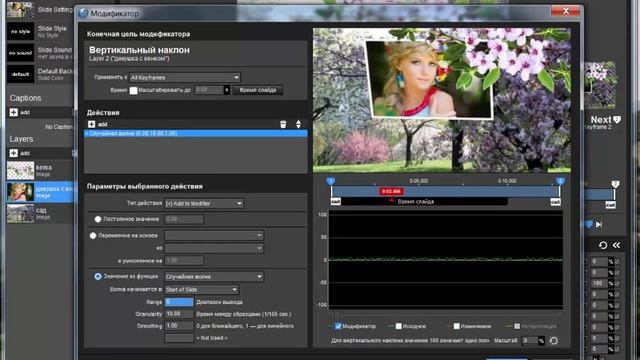Click the left blue keyframe marker on timeline
This screenshot has height=360, width=640.
[331, 181]
